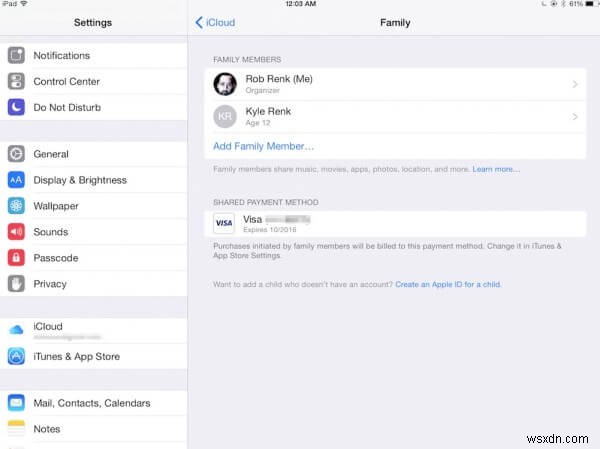Select Notes in settings list
This screenshot has width=600, height=449.
[x=94, y=429]
